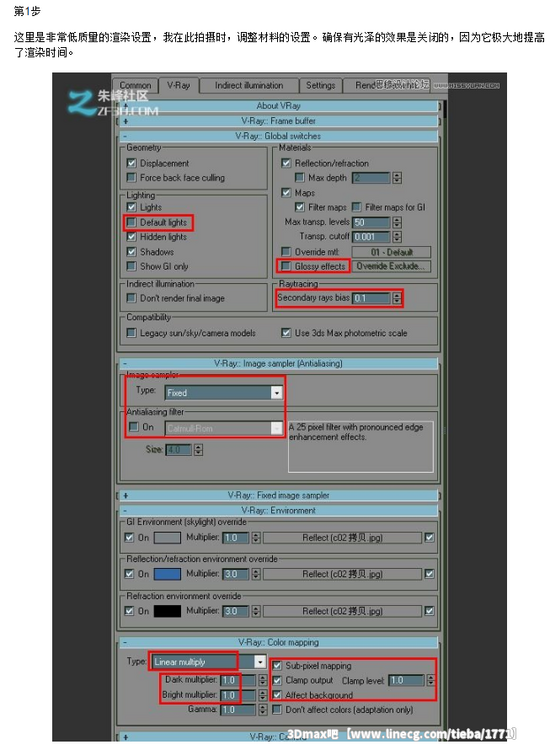The image size is (550, 750).
Task: Enable Force back face culling
Action: tap(132, 177)
